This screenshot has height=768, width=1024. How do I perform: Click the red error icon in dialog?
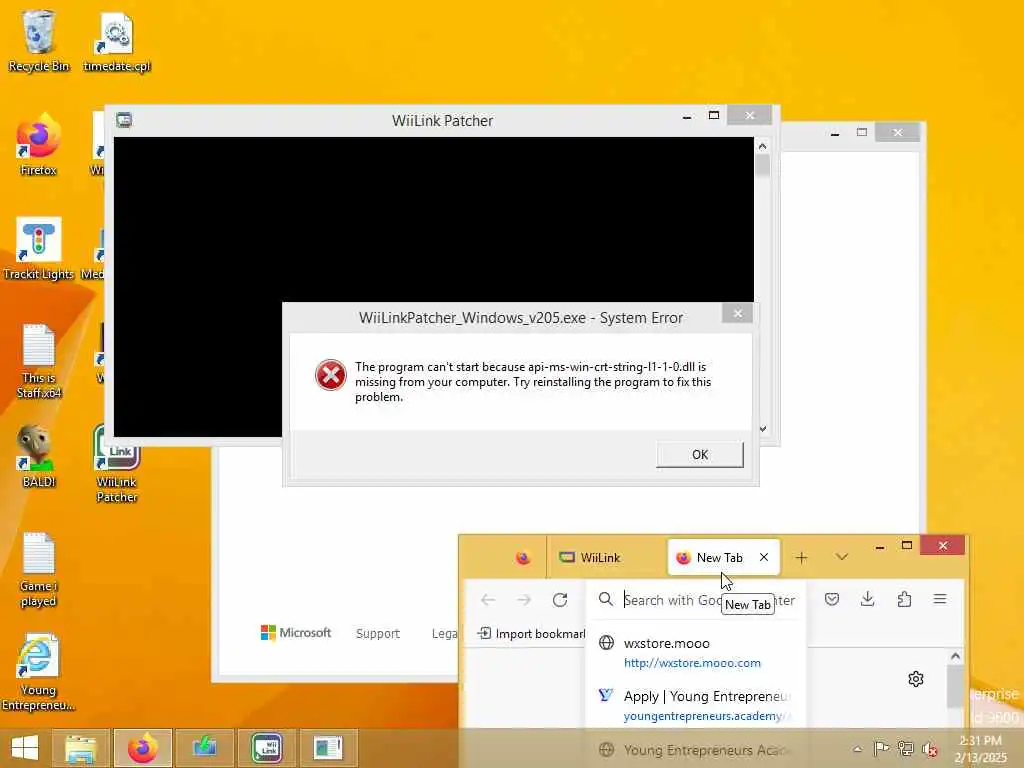(330, 375)
